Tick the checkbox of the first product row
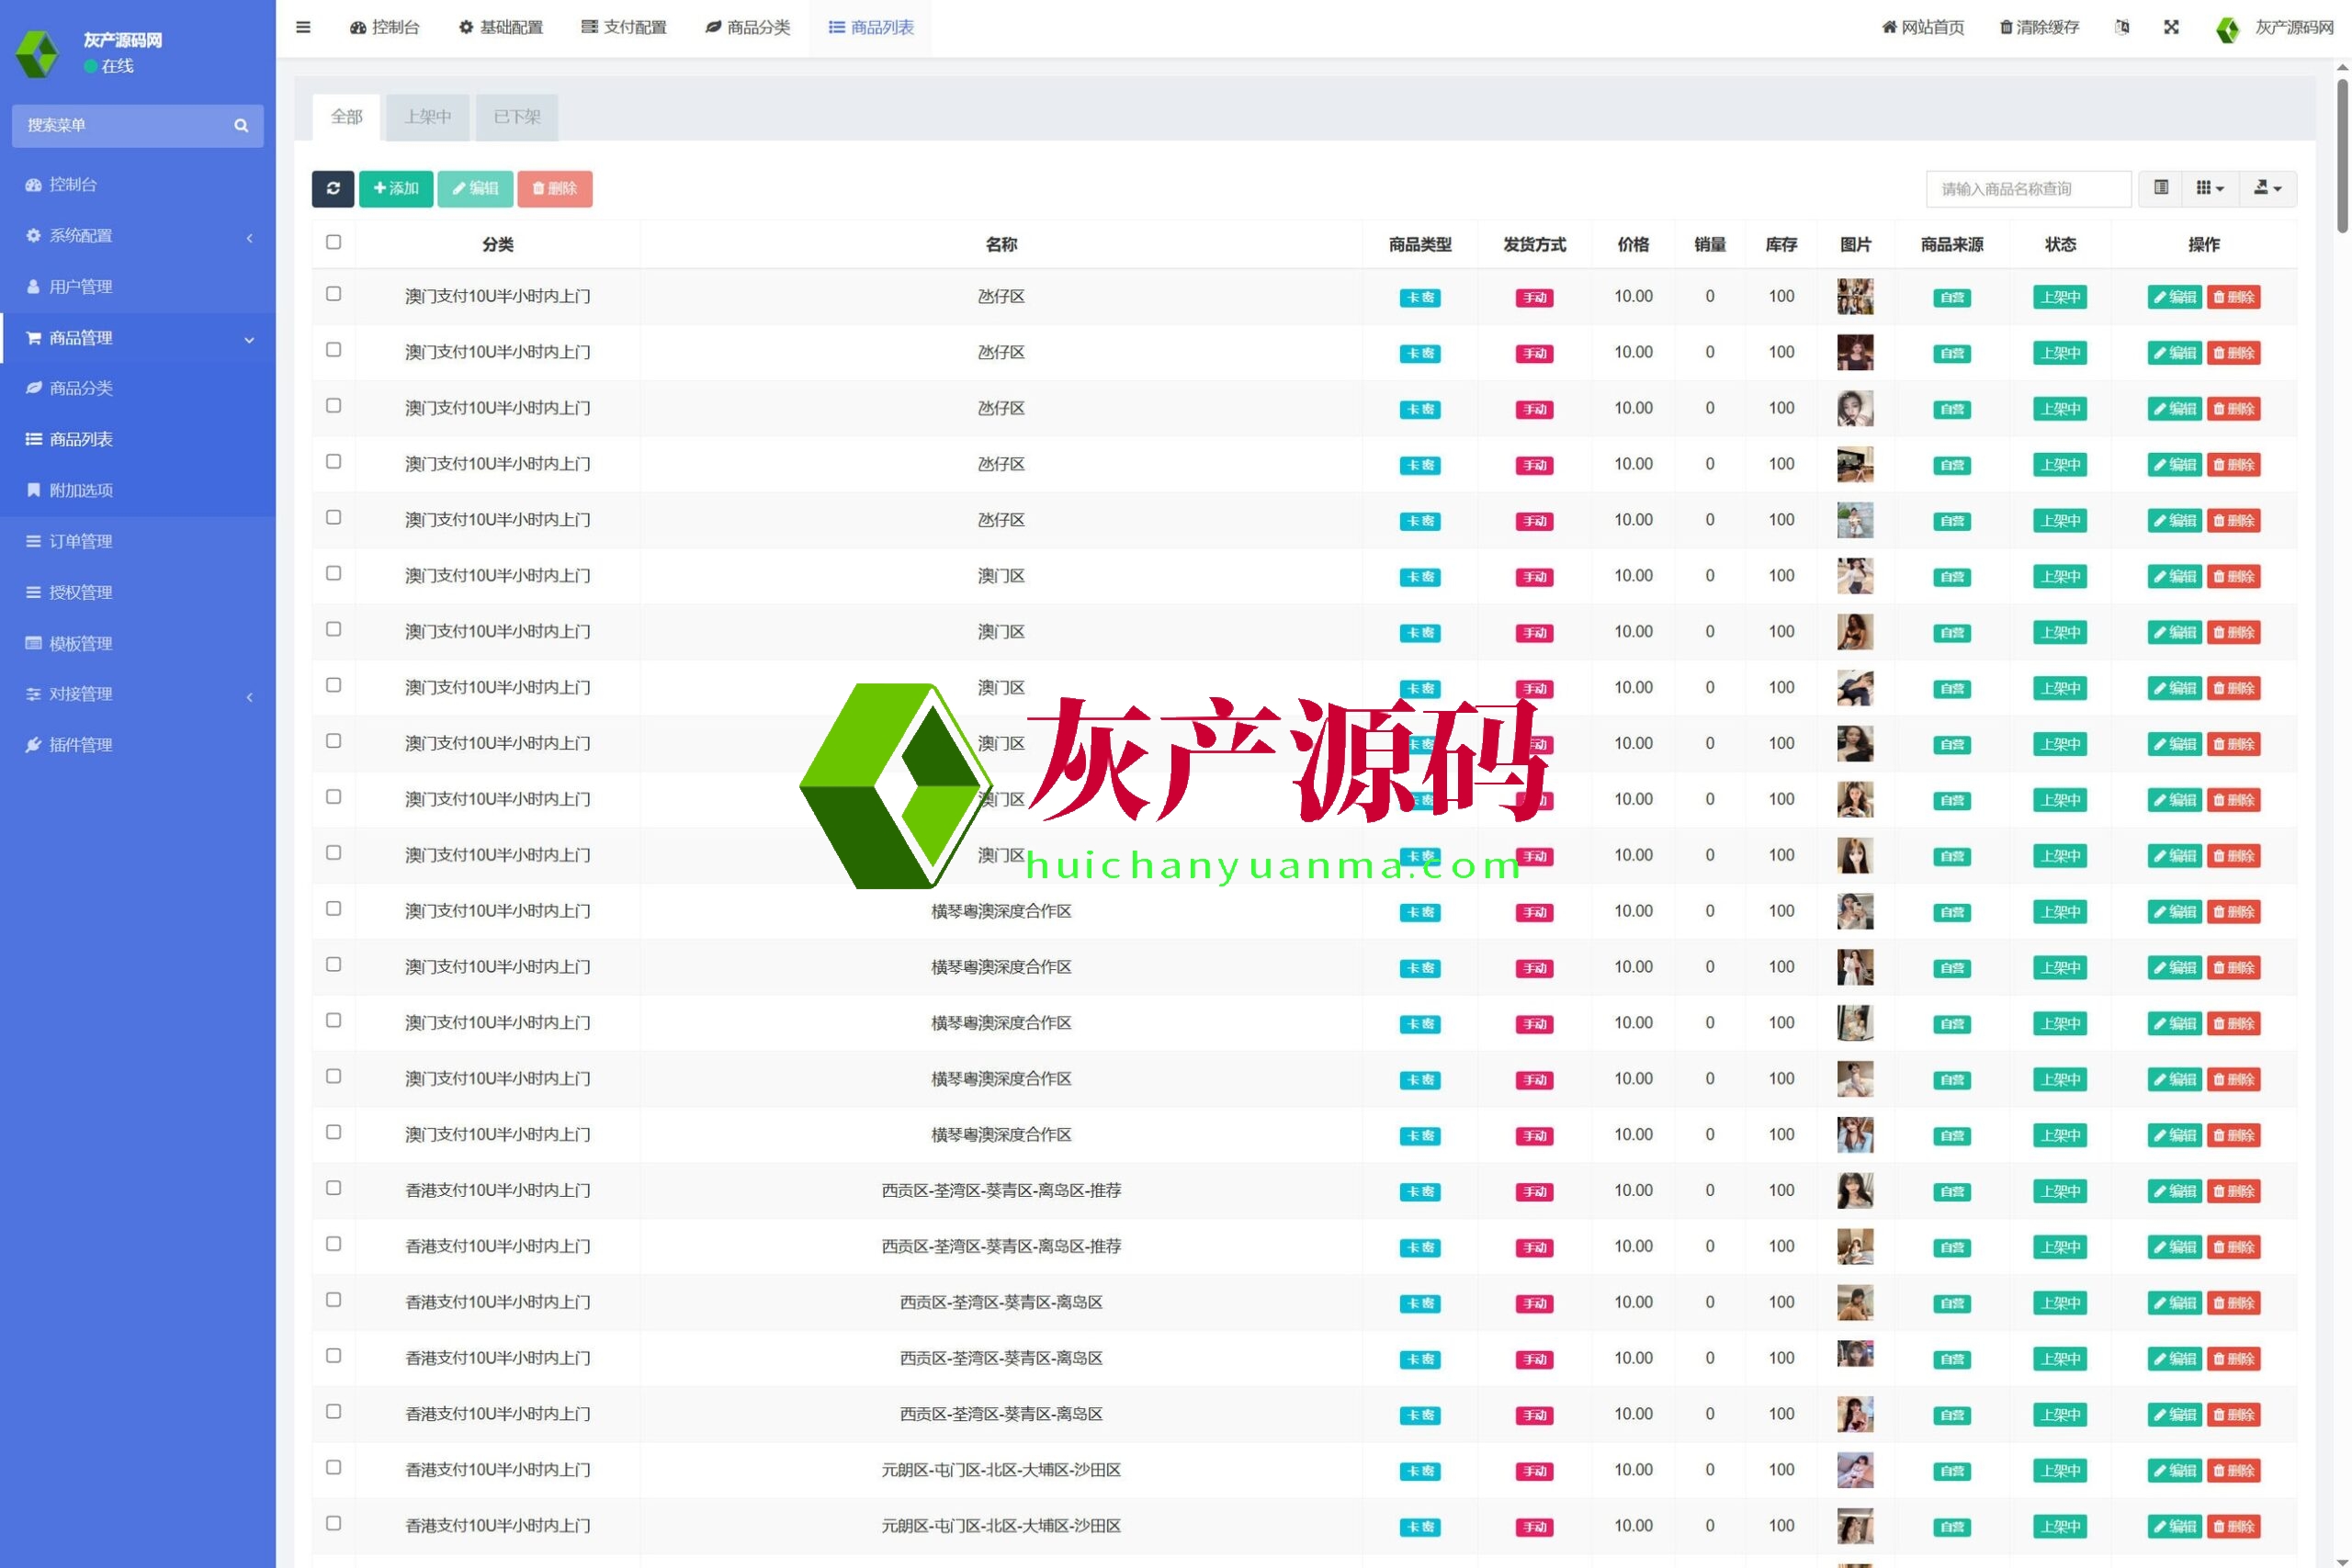Image resolution: width=2352 pixels, height=1568 pixels. (333, 294)
